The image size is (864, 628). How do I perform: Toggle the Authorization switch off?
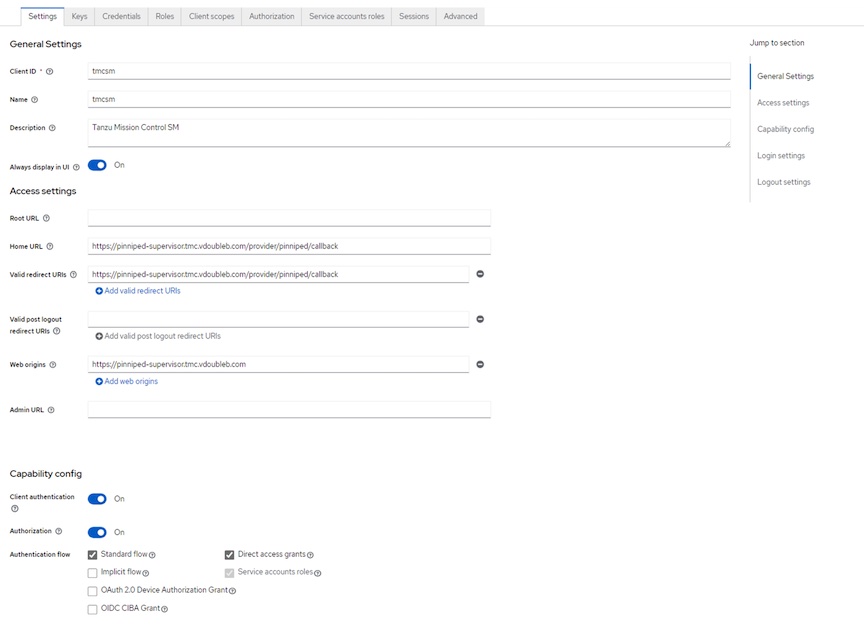(x=97, y=532)
